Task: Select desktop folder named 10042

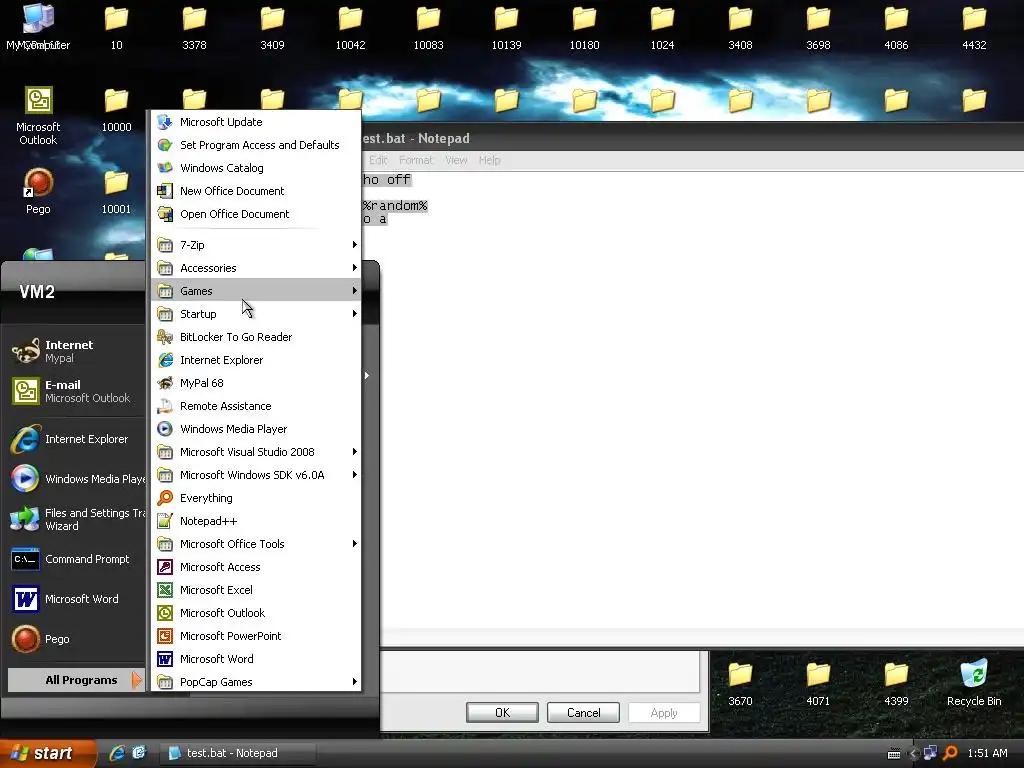Action: (x=350, y=27)
